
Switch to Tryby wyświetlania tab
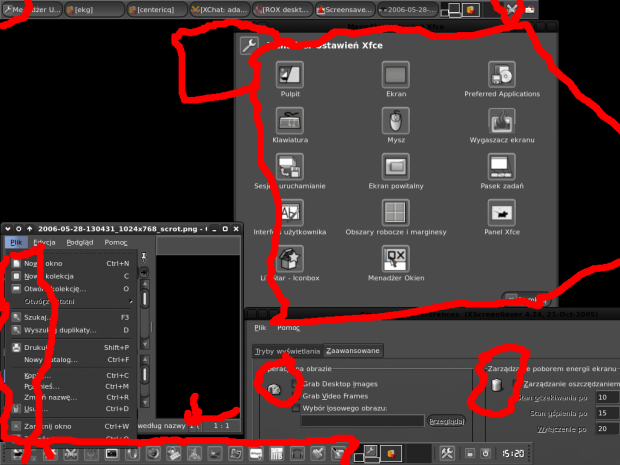coord(287,351)
